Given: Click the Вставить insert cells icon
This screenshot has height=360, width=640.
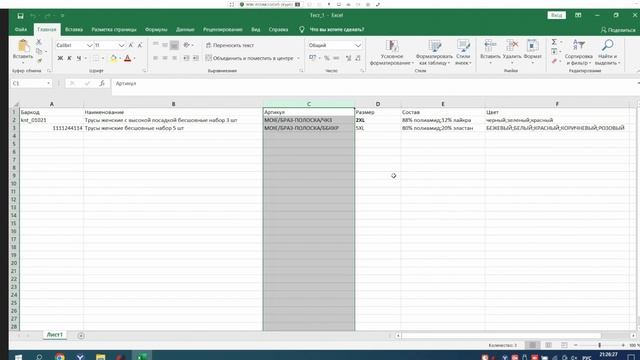Looking at the screenshot, I should click(x=490, y=45).
